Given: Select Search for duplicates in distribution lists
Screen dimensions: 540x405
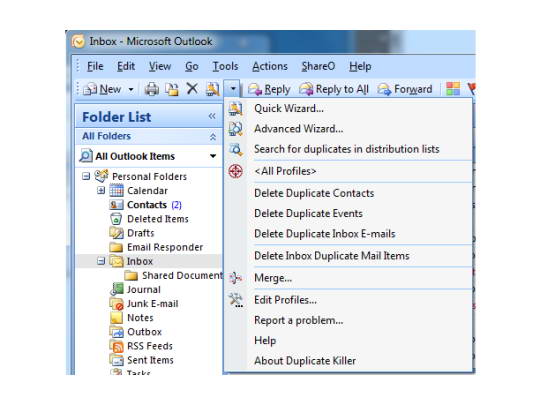Looking at the screenshot, I should 348,149.
